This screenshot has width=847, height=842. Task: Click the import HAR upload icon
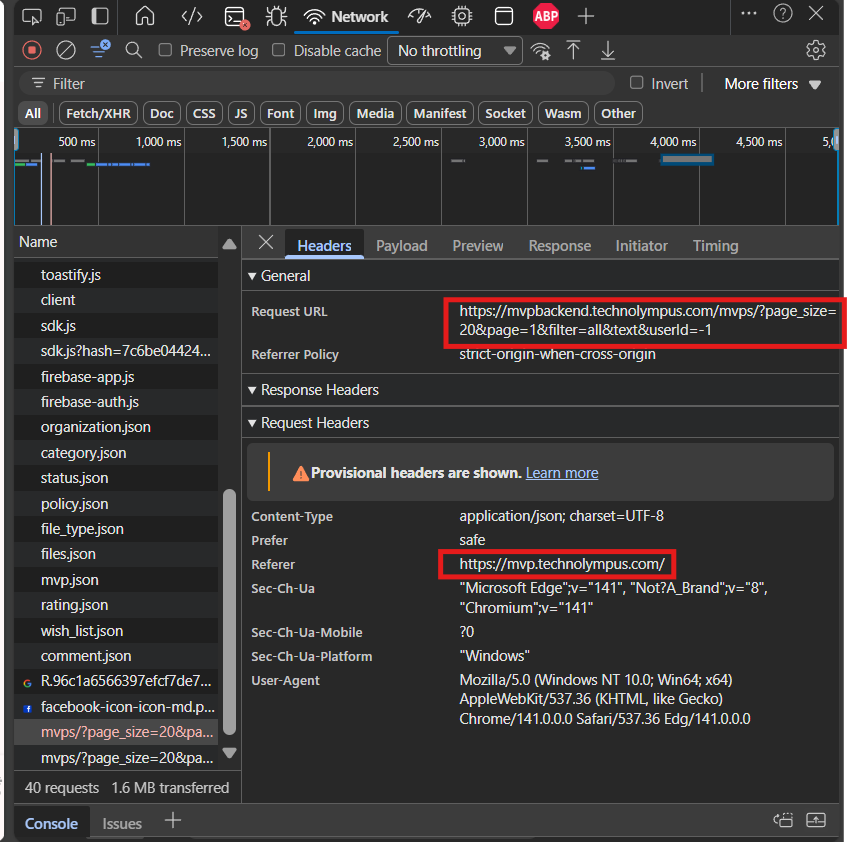pos(573,50)
